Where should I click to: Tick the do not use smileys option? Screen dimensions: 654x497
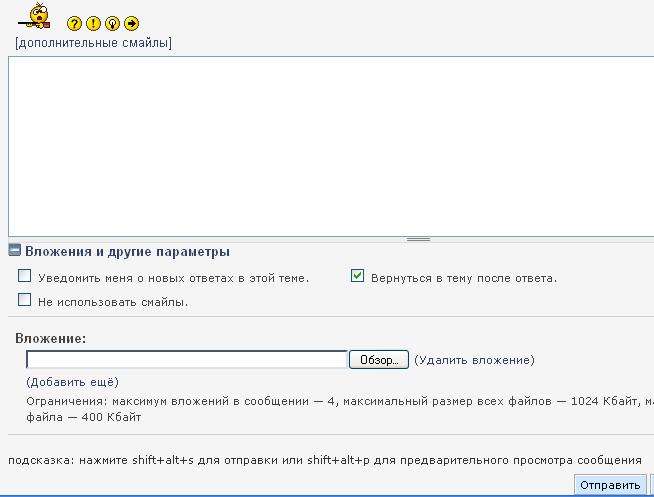pyautogui.click(x=25, y=300)
